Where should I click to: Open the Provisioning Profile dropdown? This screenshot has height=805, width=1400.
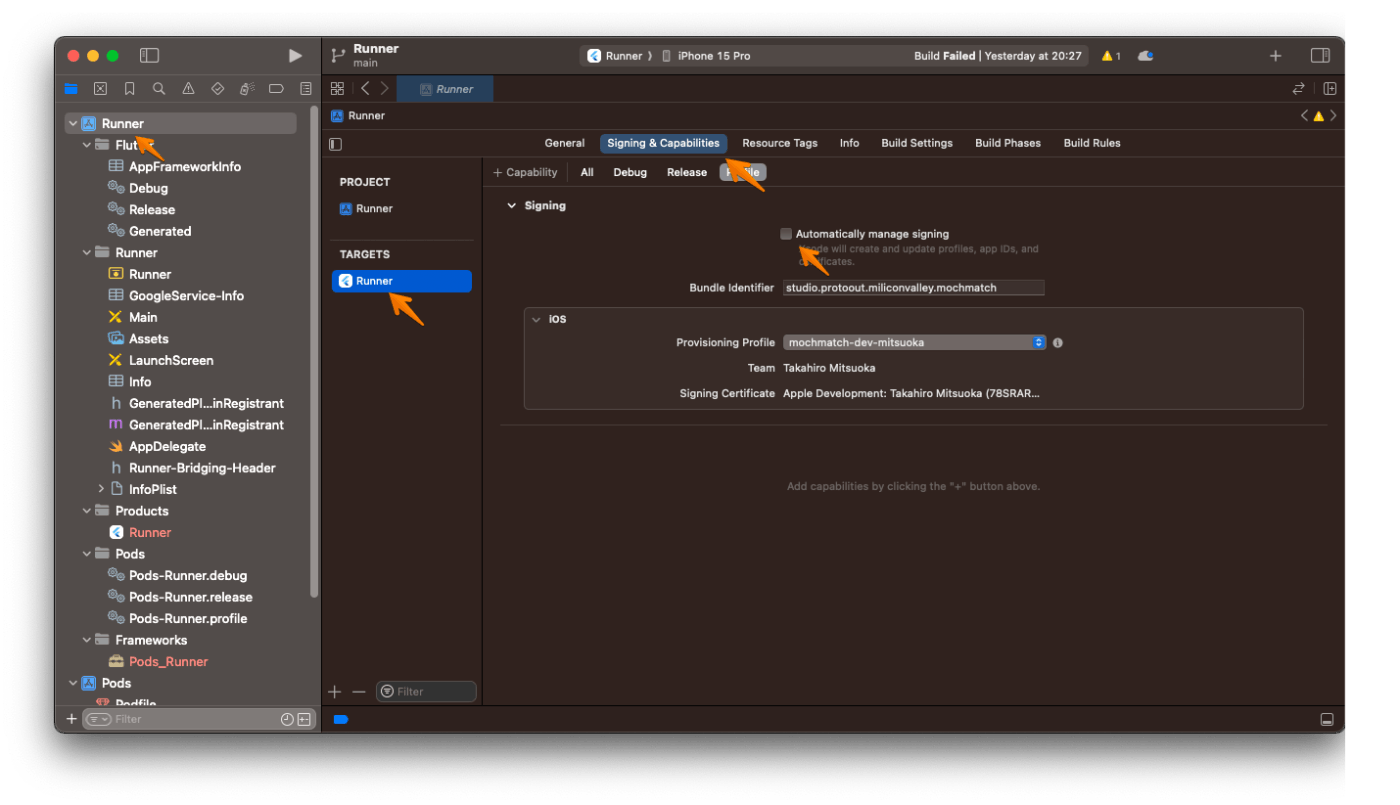914,343
